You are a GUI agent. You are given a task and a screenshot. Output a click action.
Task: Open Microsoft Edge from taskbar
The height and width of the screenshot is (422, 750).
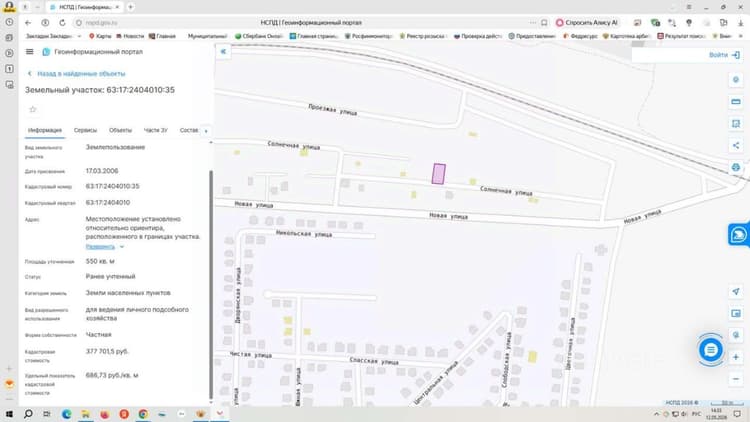click(x=66, y=414)
